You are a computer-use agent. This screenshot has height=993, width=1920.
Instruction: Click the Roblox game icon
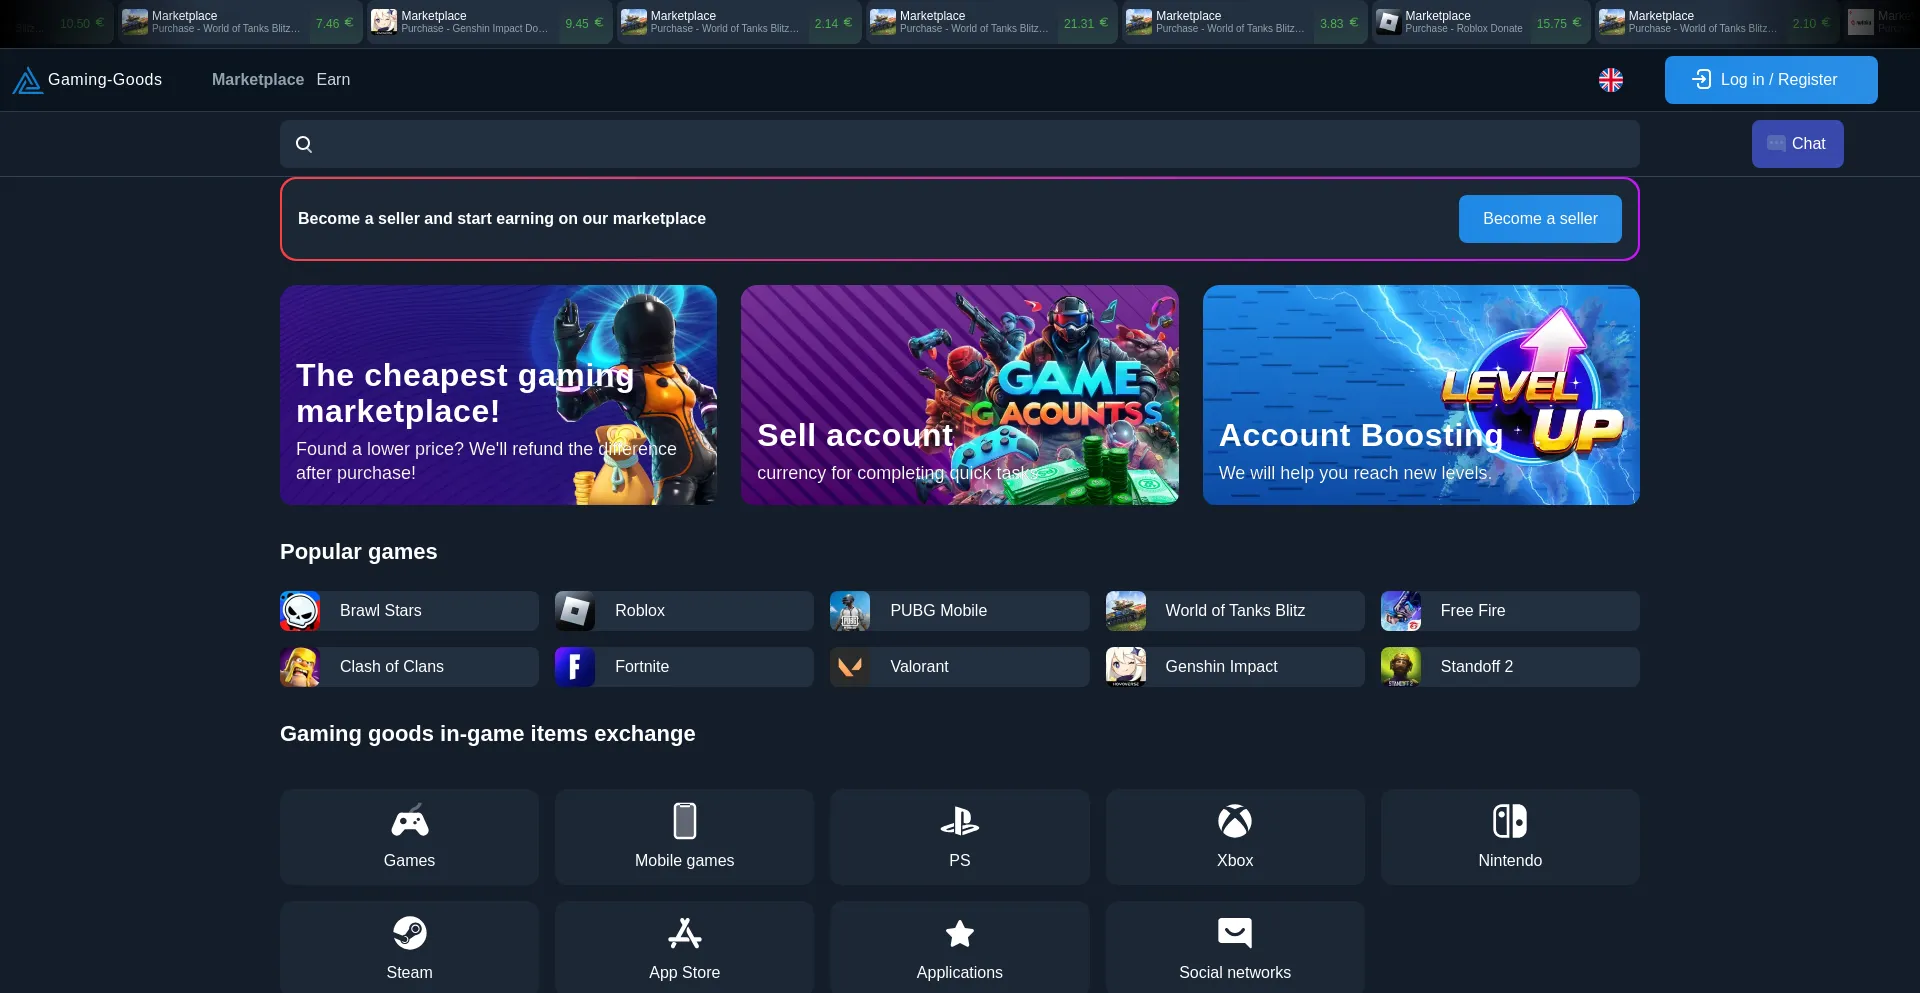click(x=575, y=611)
